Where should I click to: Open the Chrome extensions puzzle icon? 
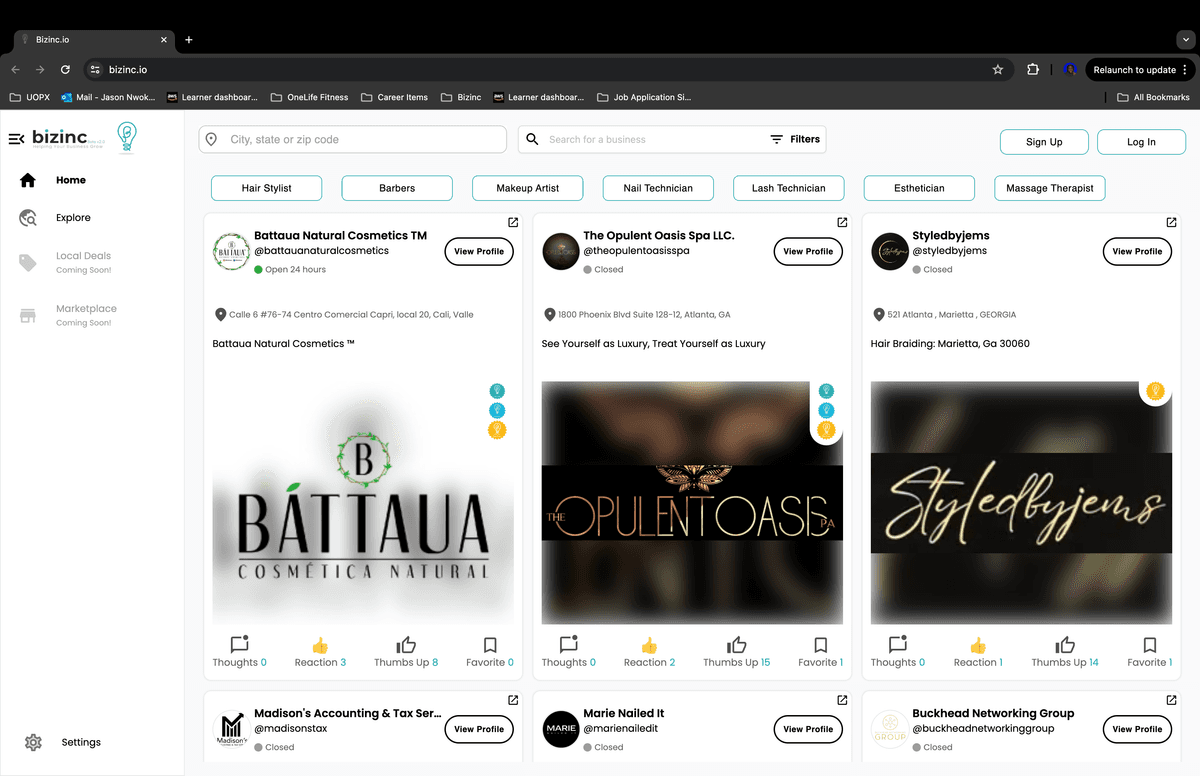[x=1033, y=70]
